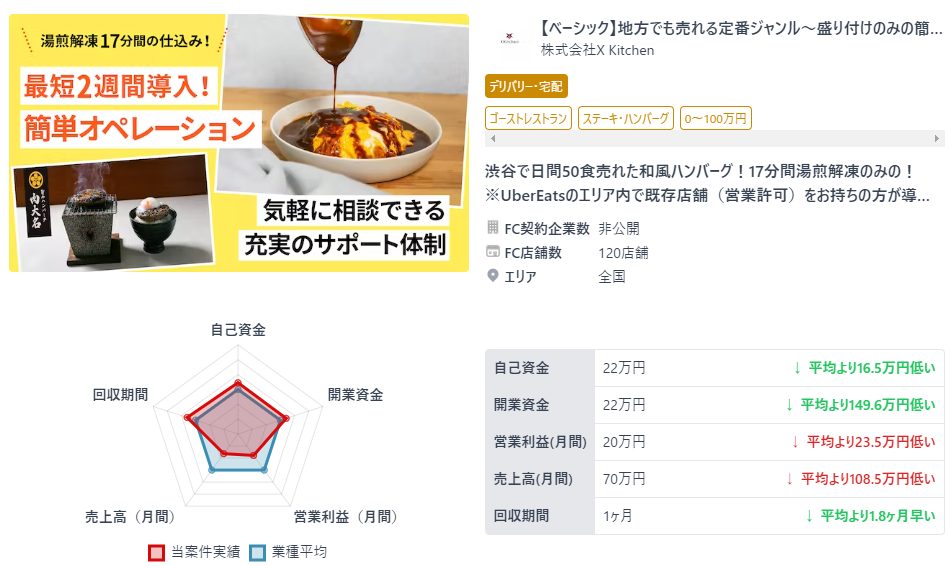Toggle the 業種平均 legend box
This screenshot has width=949, height=566.
pos(257,552)
